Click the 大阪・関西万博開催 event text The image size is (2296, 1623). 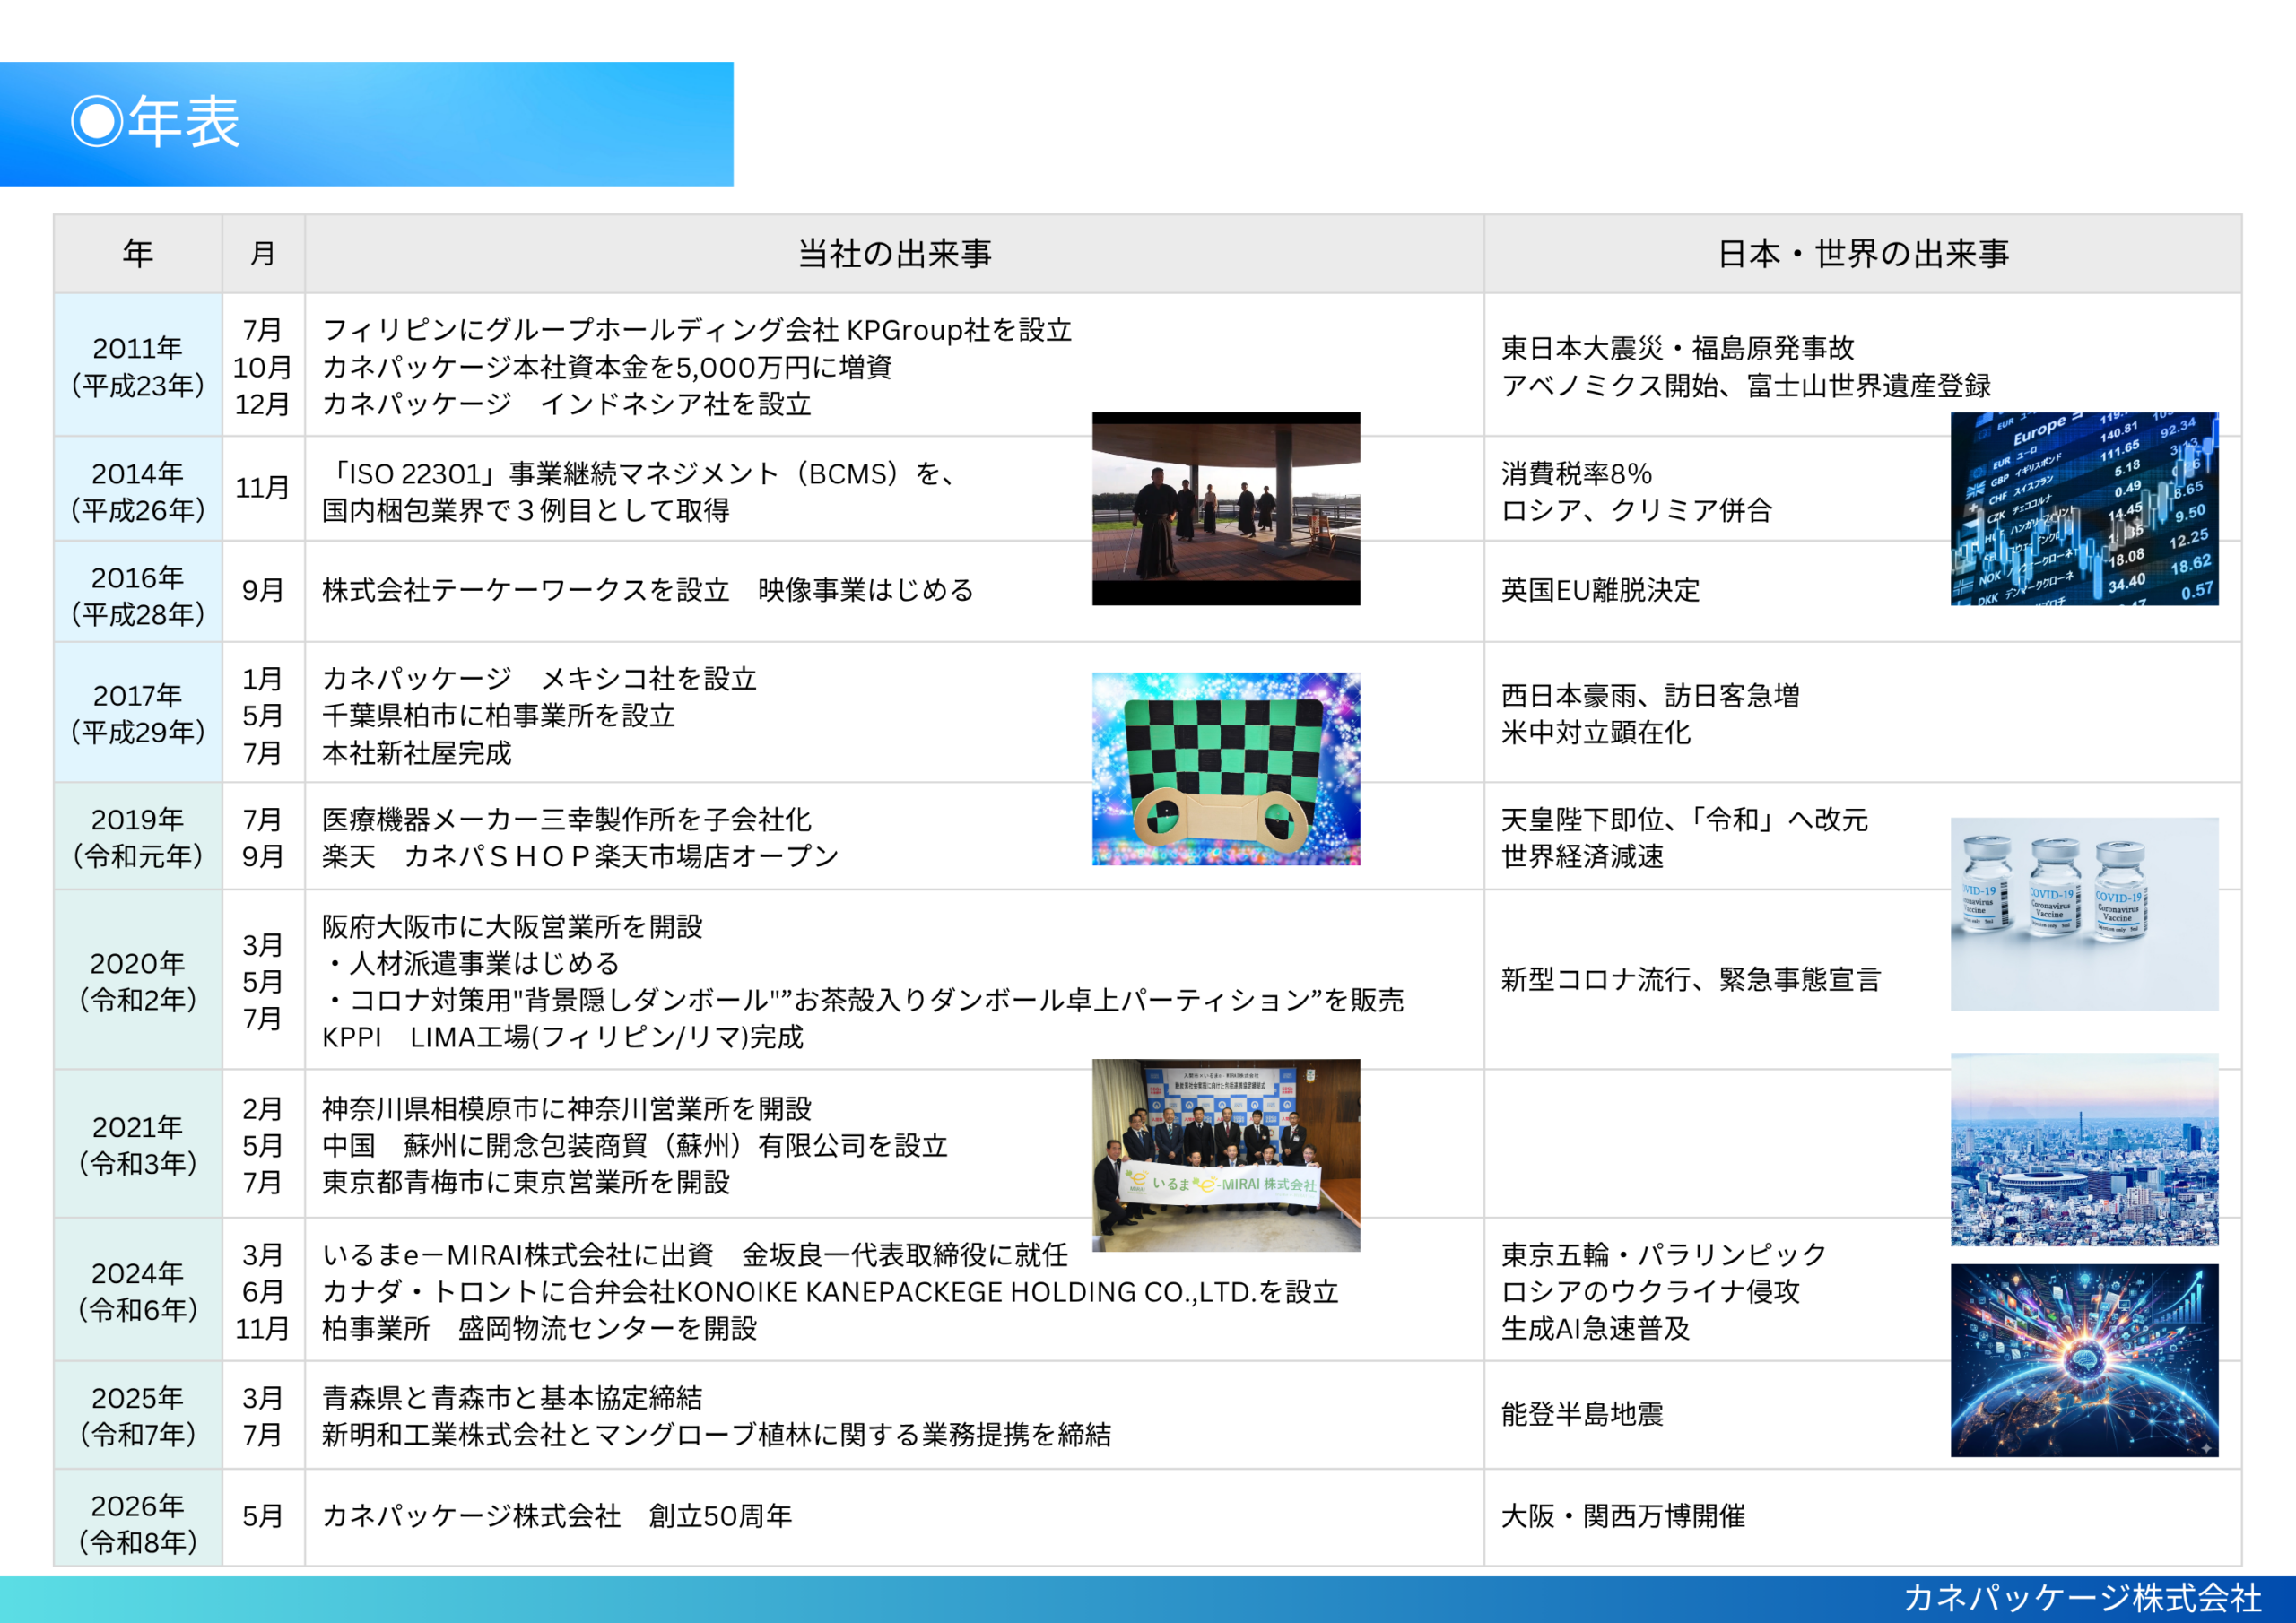[1622, 1516]
